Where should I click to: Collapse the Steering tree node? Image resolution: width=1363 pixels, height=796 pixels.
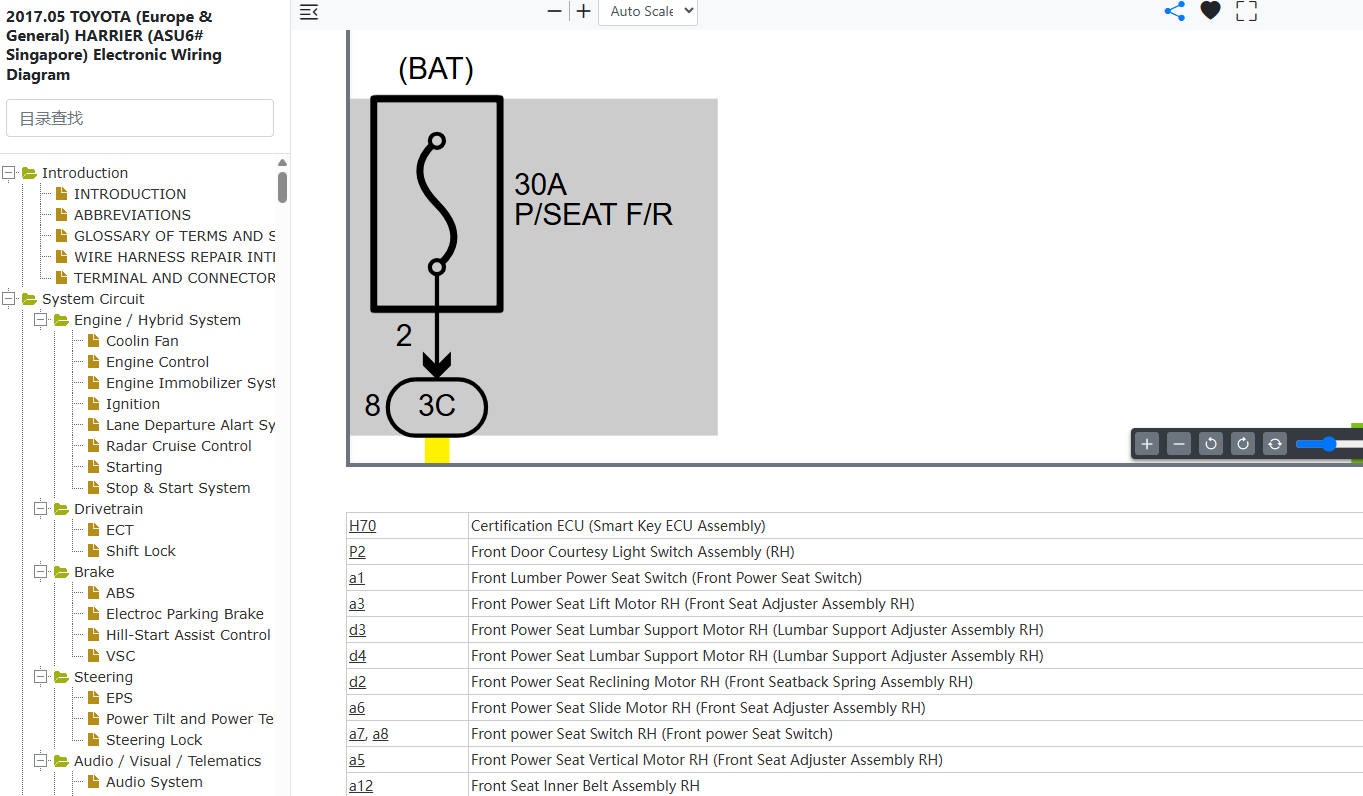click(x=41, y=677)
